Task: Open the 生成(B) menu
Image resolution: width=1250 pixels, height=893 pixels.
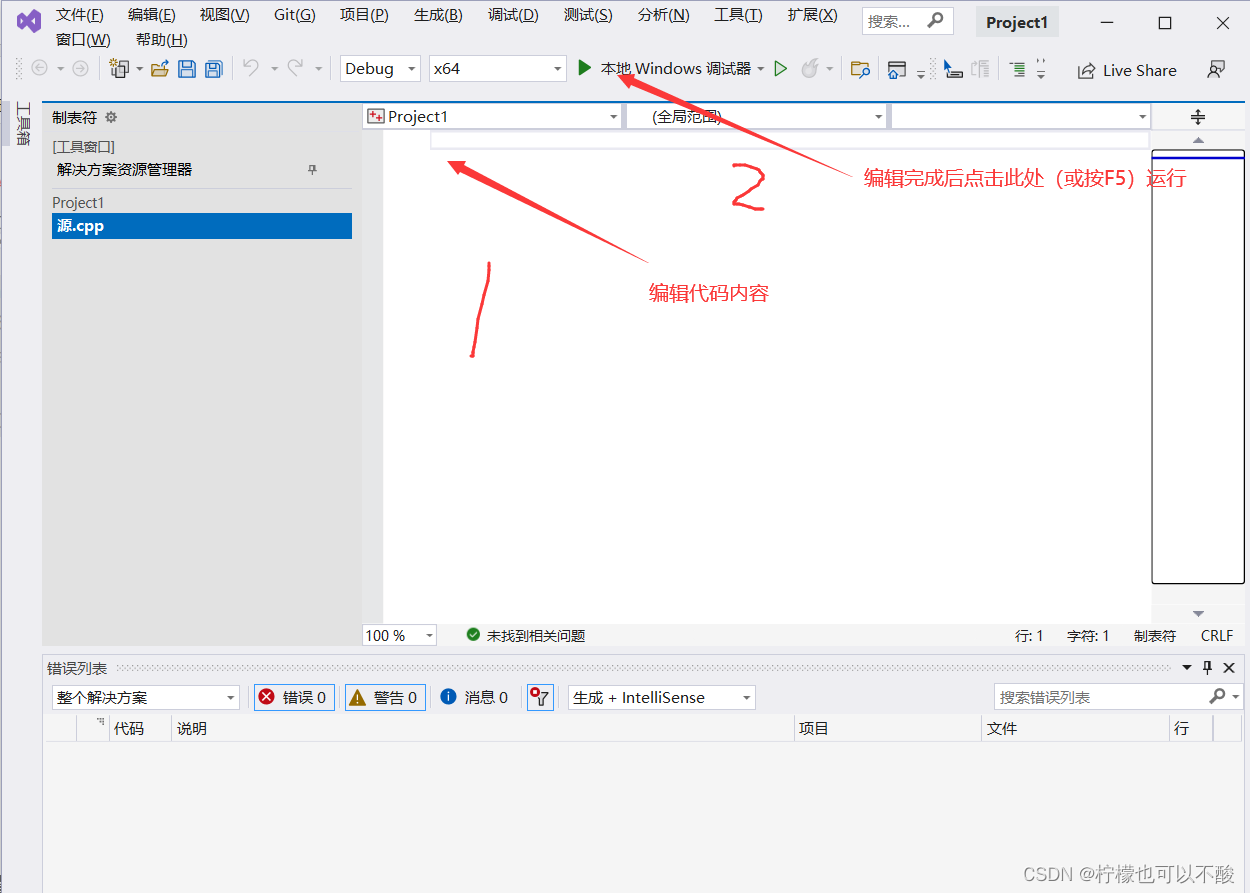Action: pos(438,15)
